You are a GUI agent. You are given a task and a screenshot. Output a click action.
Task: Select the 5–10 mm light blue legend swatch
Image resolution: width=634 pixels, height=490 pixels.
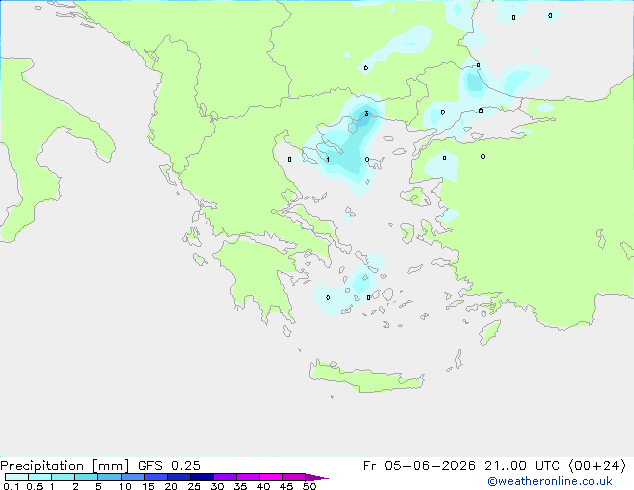click(109, 477)
